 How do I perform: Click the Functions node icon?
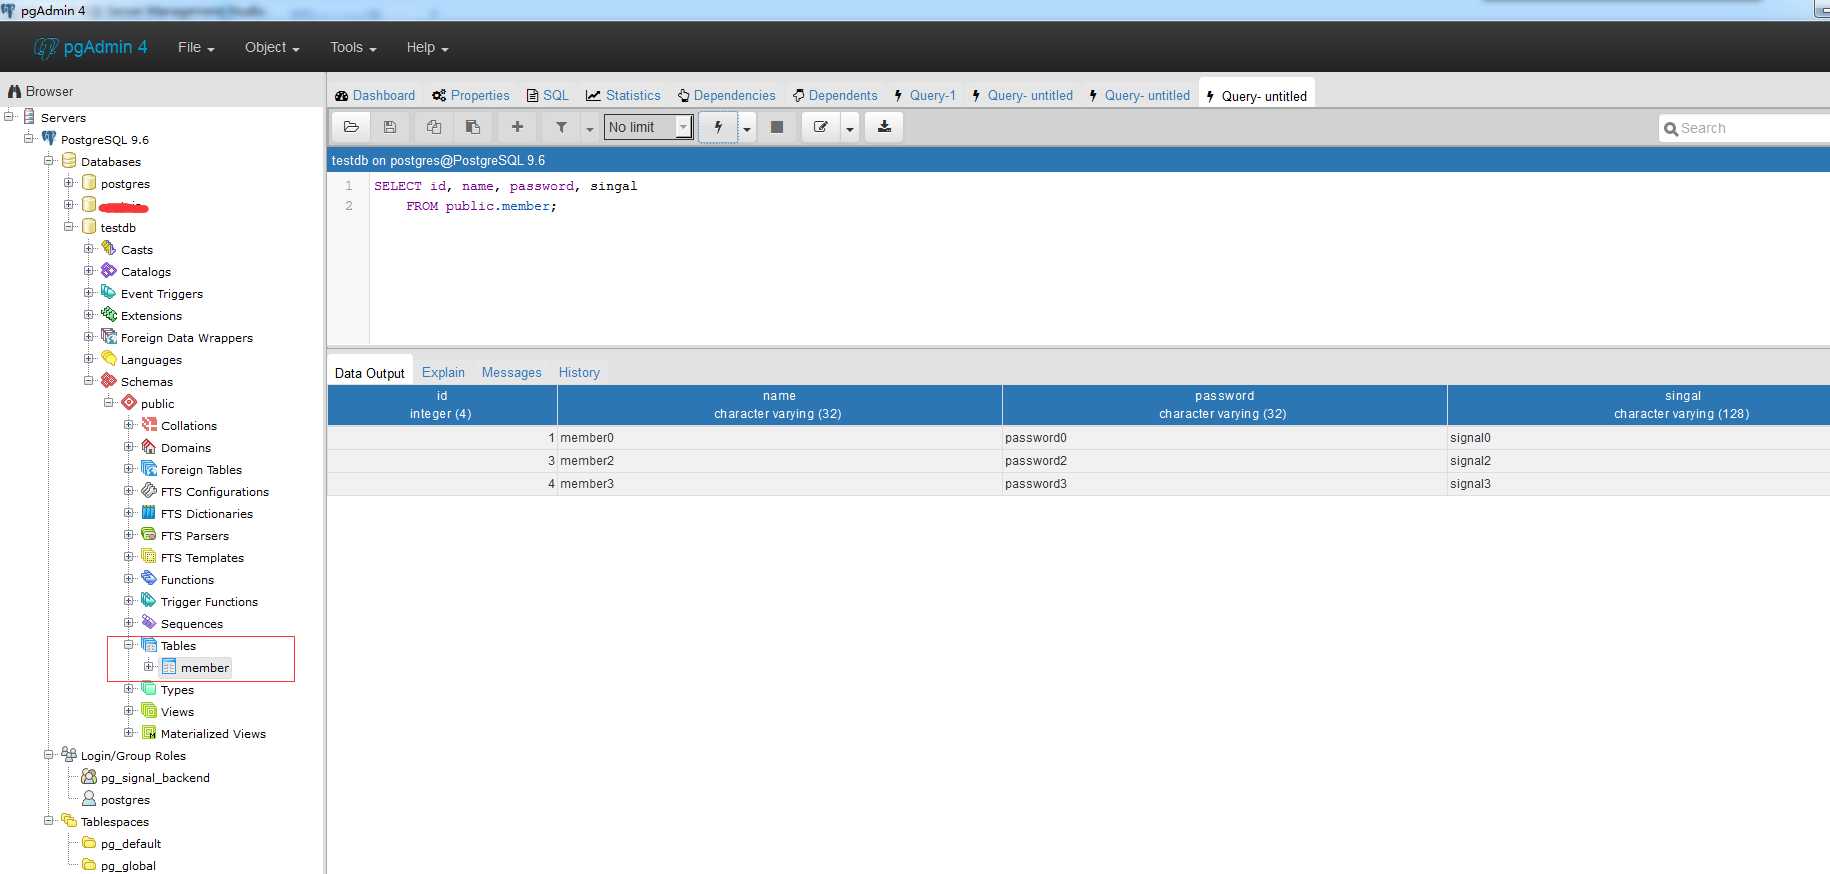click(x=149, y=578)
